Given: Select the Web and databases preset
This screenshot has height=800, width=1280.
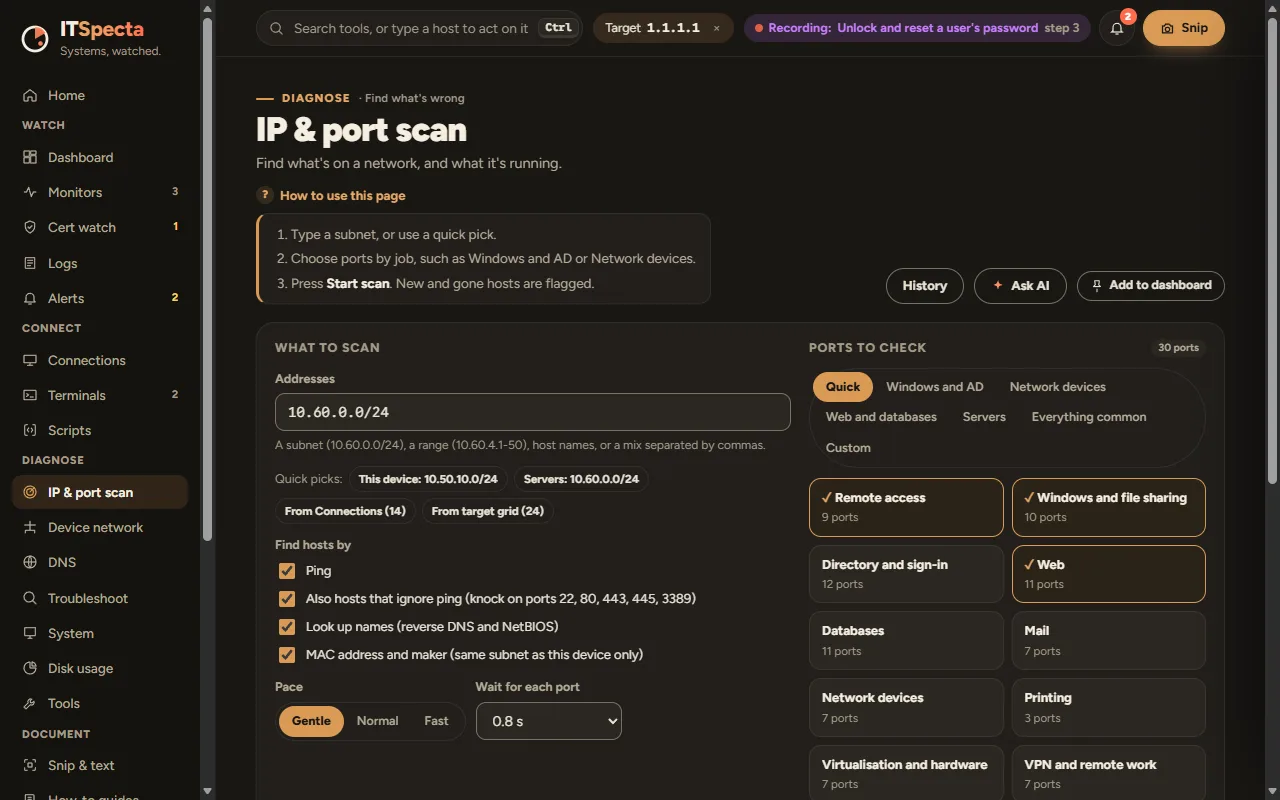Looking at the screenshot, I should pos(881,417).
